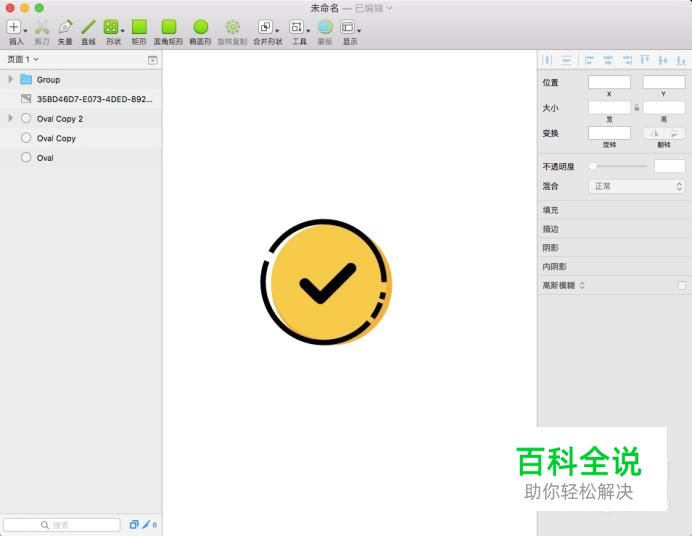Click the Mask (蒙板) toolbar icon
This screenshot has width=692, height=536.
tap(325, 27)
